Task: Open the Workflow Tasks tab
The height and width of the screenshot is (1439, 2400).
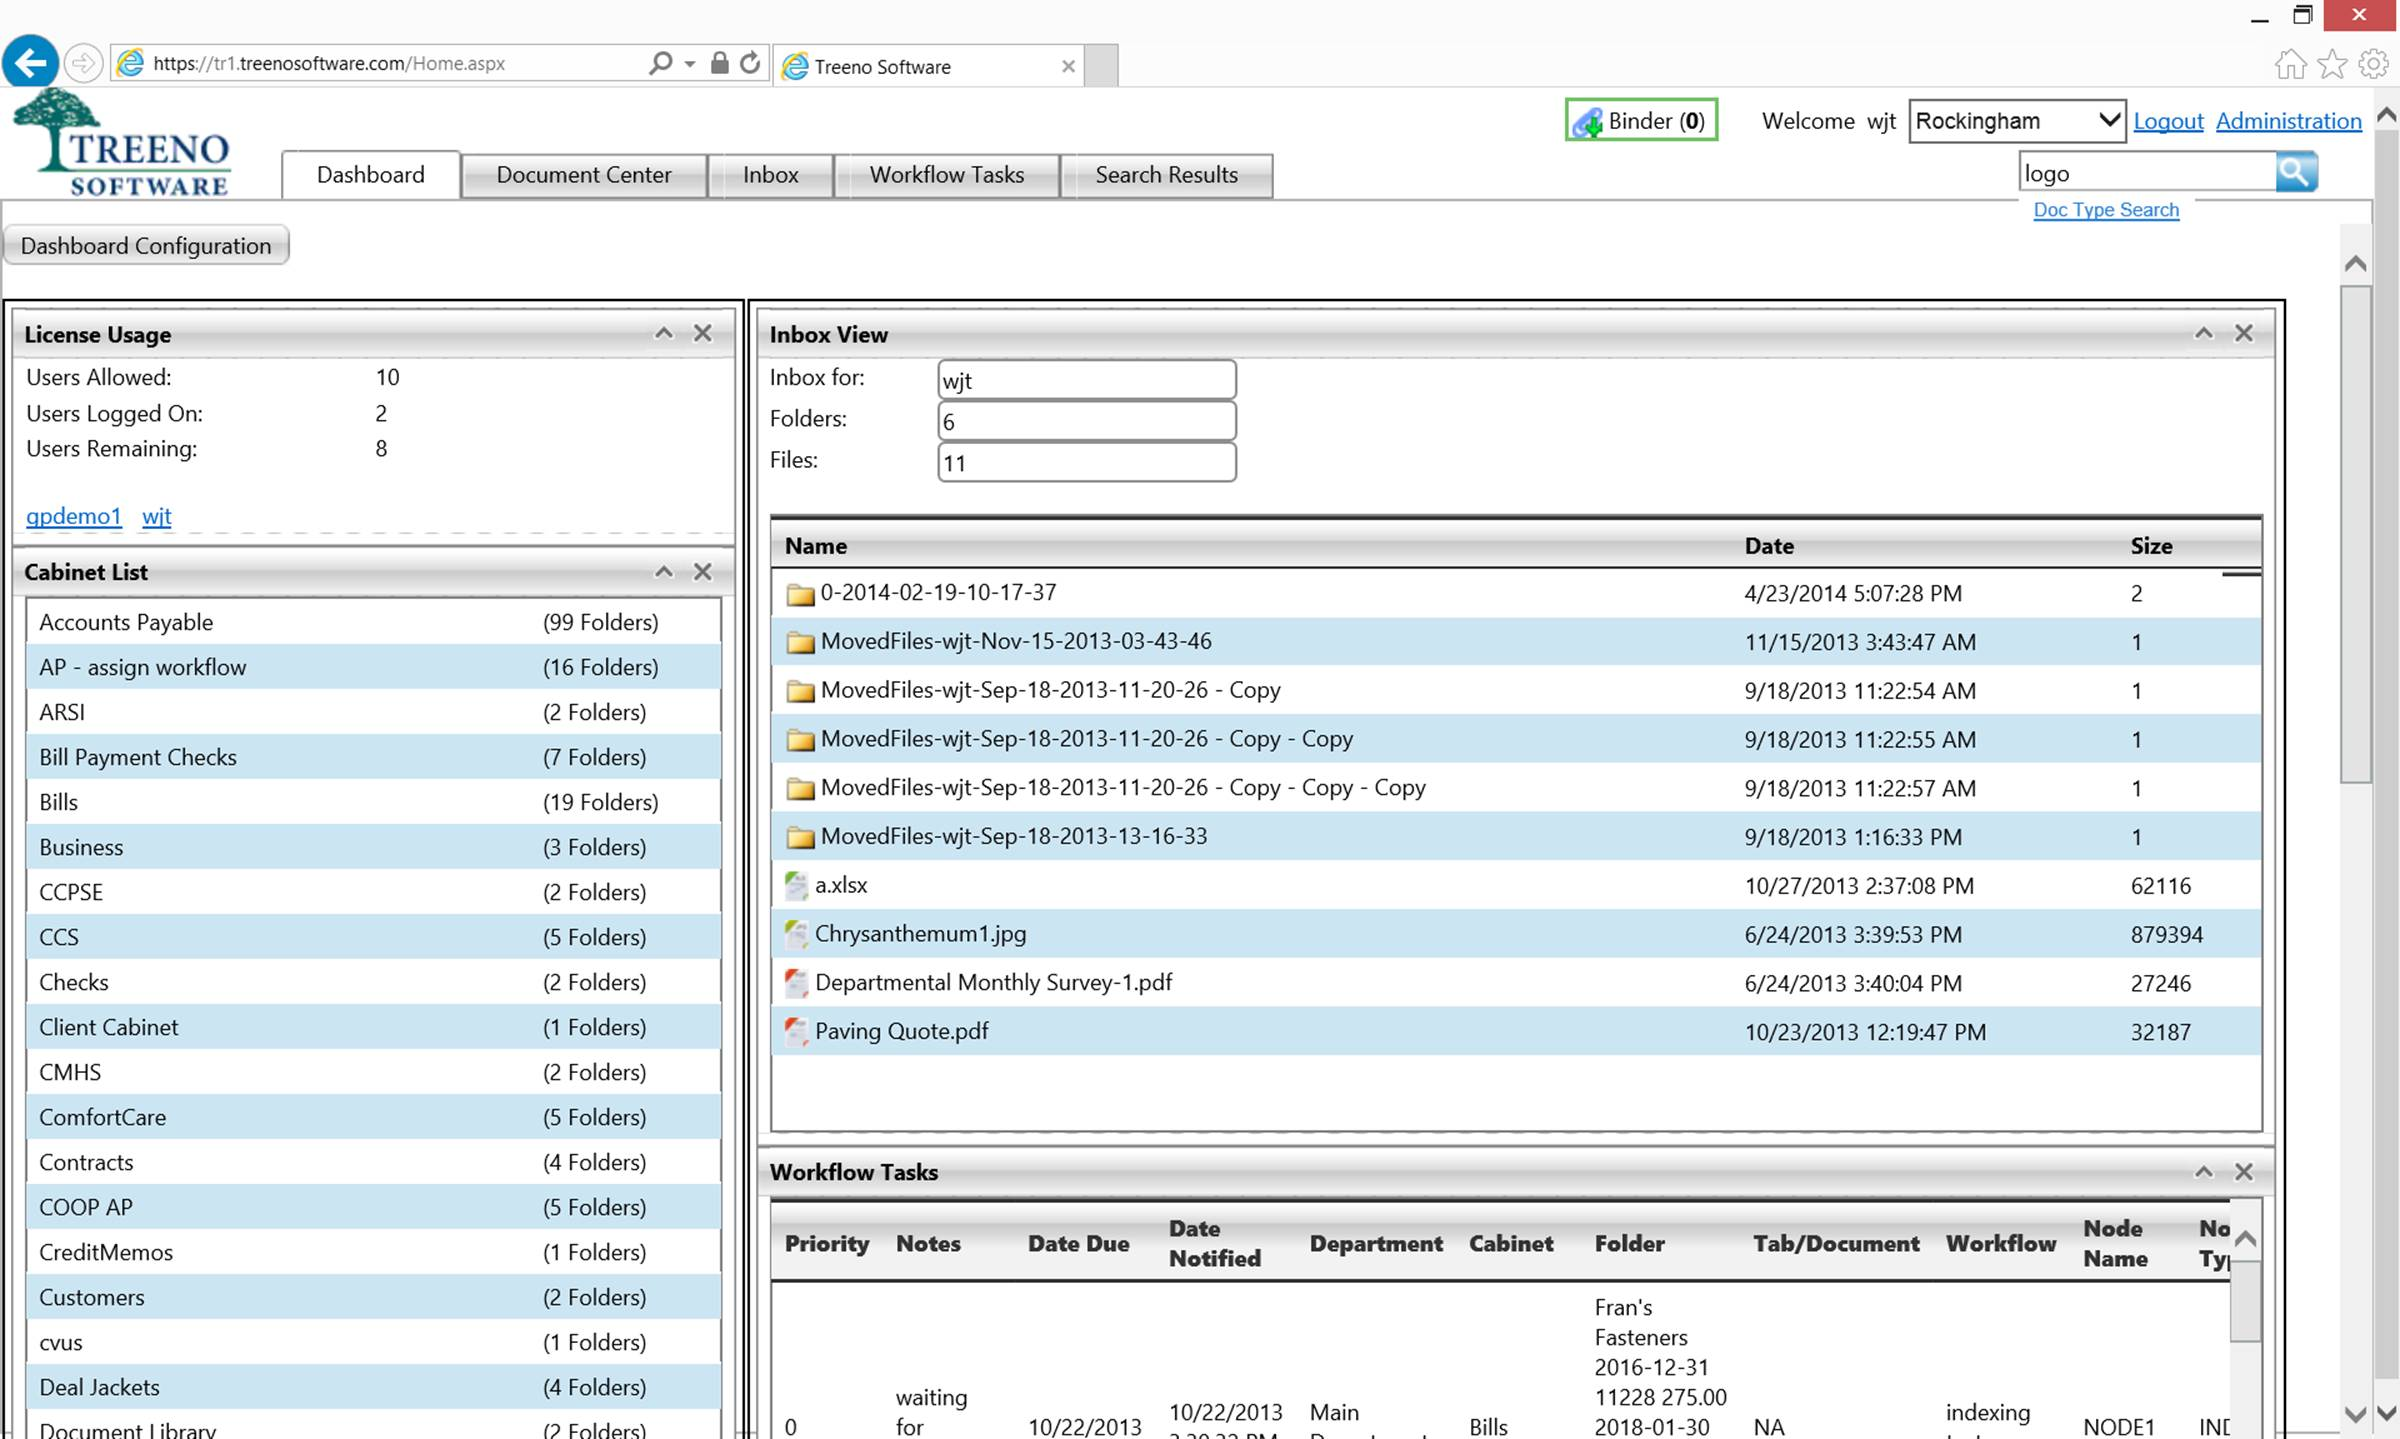Action: [946, 175]
